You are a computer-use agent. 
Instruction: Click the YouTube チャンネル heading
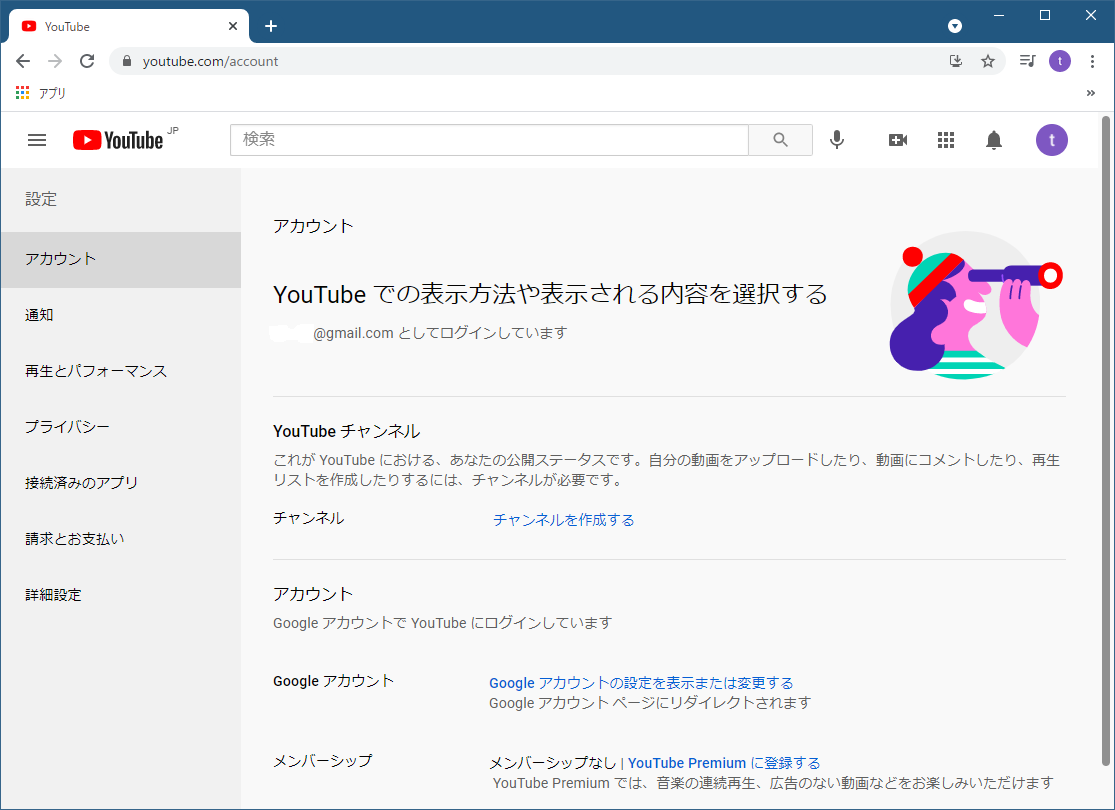coord(346,432)
